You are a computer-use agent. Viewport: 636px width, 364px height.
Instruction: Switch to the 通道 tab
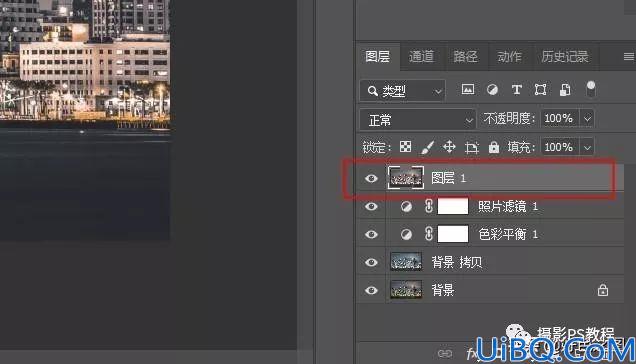pyautogui.click(x=421, y=56)
